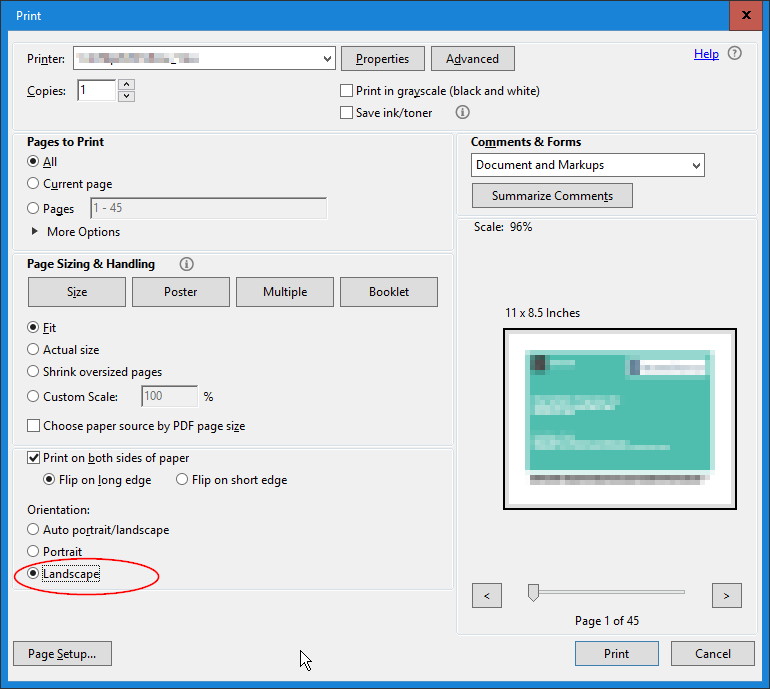
Task: Cancel the print dialog
Action: click(x=713, y=654)
